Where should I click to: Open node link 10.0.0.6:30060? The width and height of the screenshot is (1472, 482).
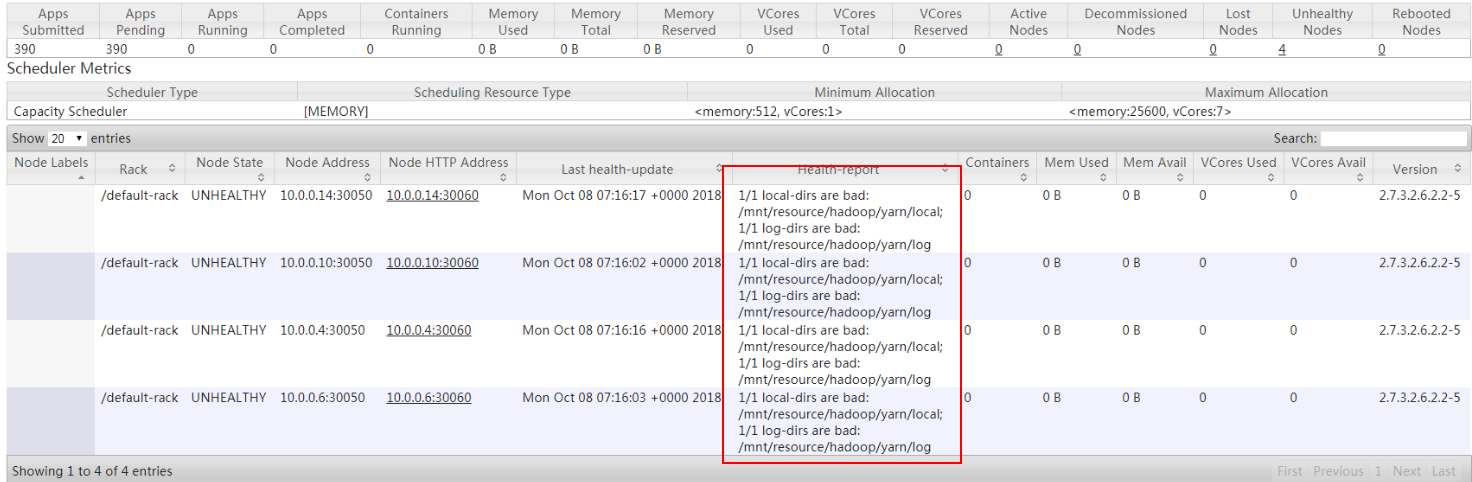[x=429, y=397]
